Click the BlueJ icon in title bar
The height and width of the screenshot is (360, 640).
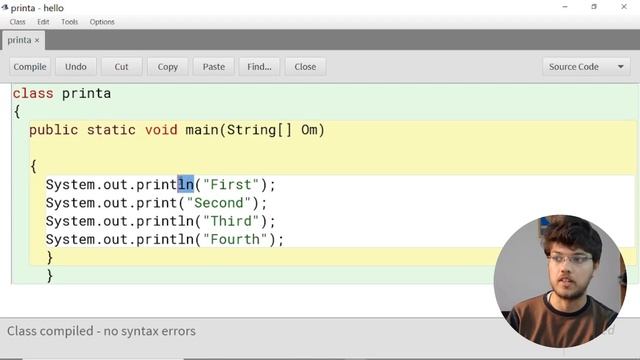[x=5, y=7]
